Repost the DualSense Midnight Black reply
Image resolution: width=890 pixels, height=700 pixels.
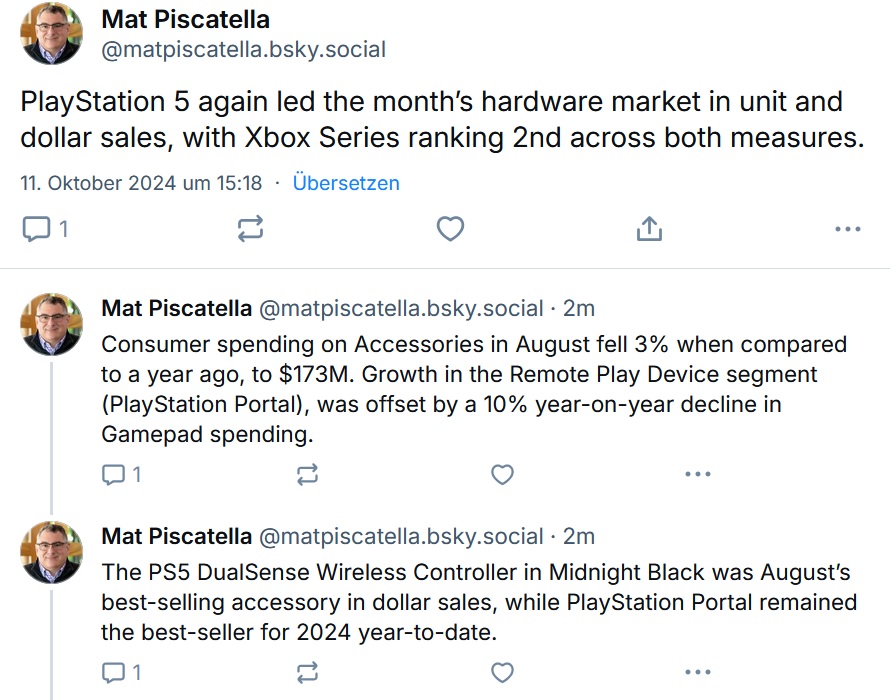[x=308, y=672]
